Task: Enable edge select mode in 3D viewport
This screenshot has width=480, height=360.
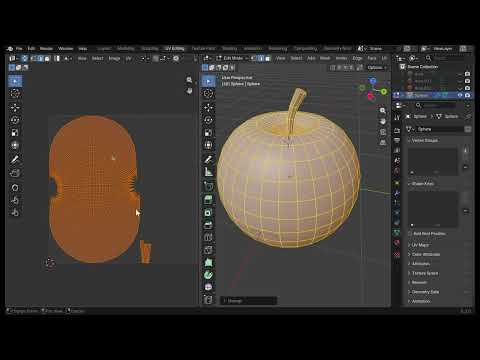Action: 261,59
